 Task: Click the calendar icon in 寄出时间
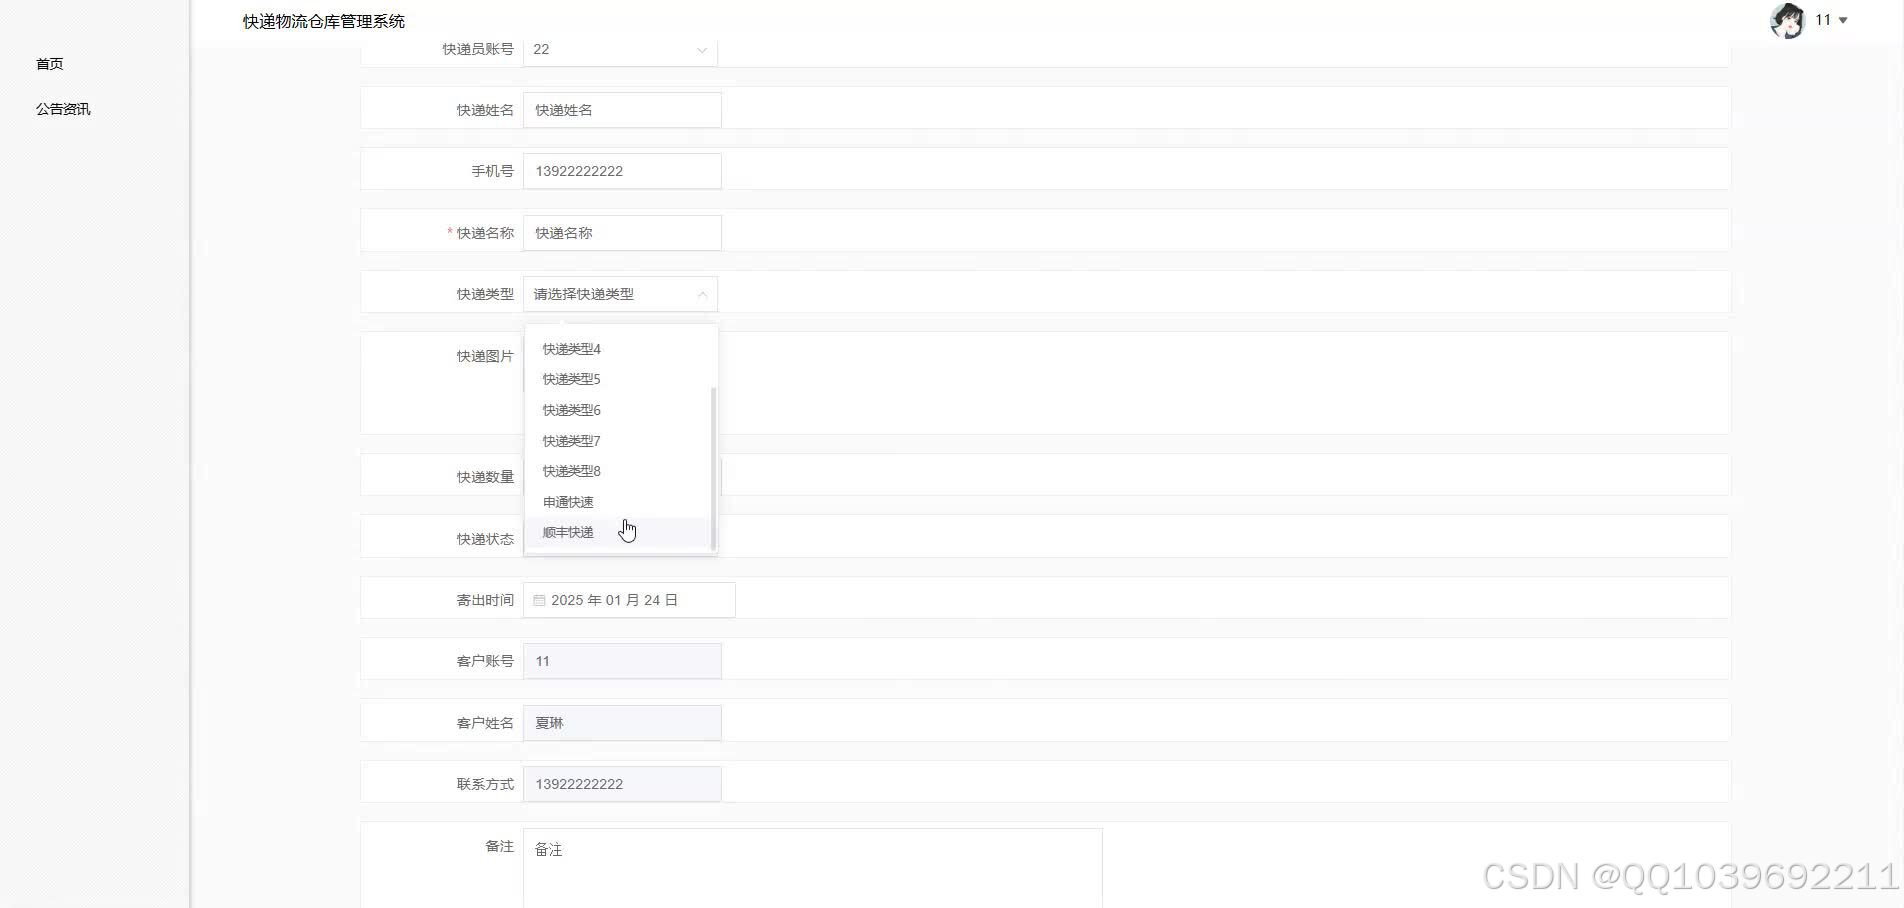point(539,600)
